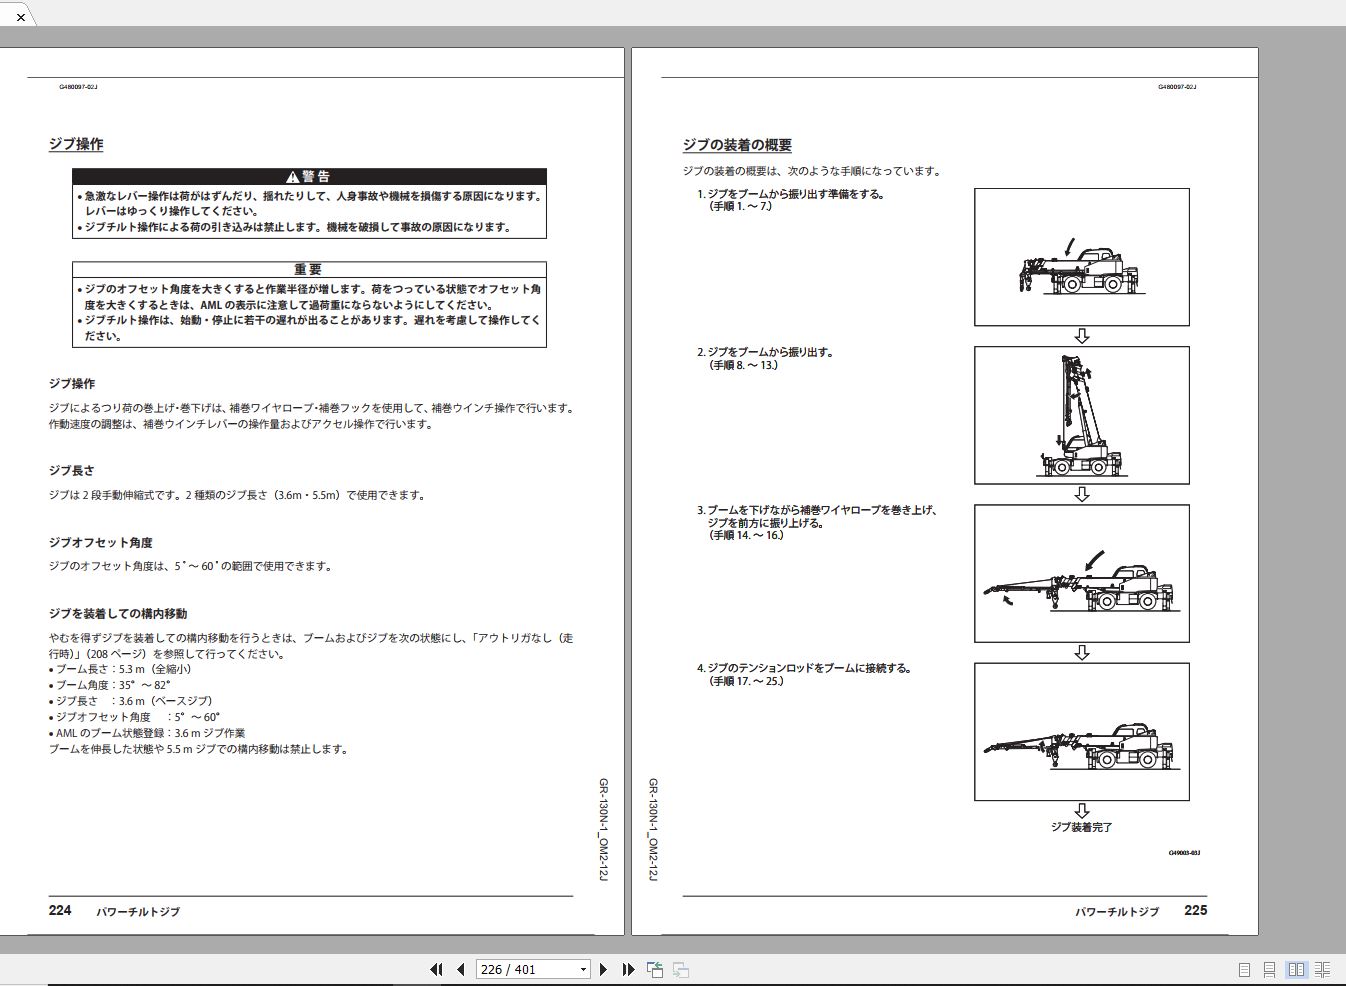This screenshot has height=986, width=1346.
Task: Advance to the next page
Action: (603, 969)
